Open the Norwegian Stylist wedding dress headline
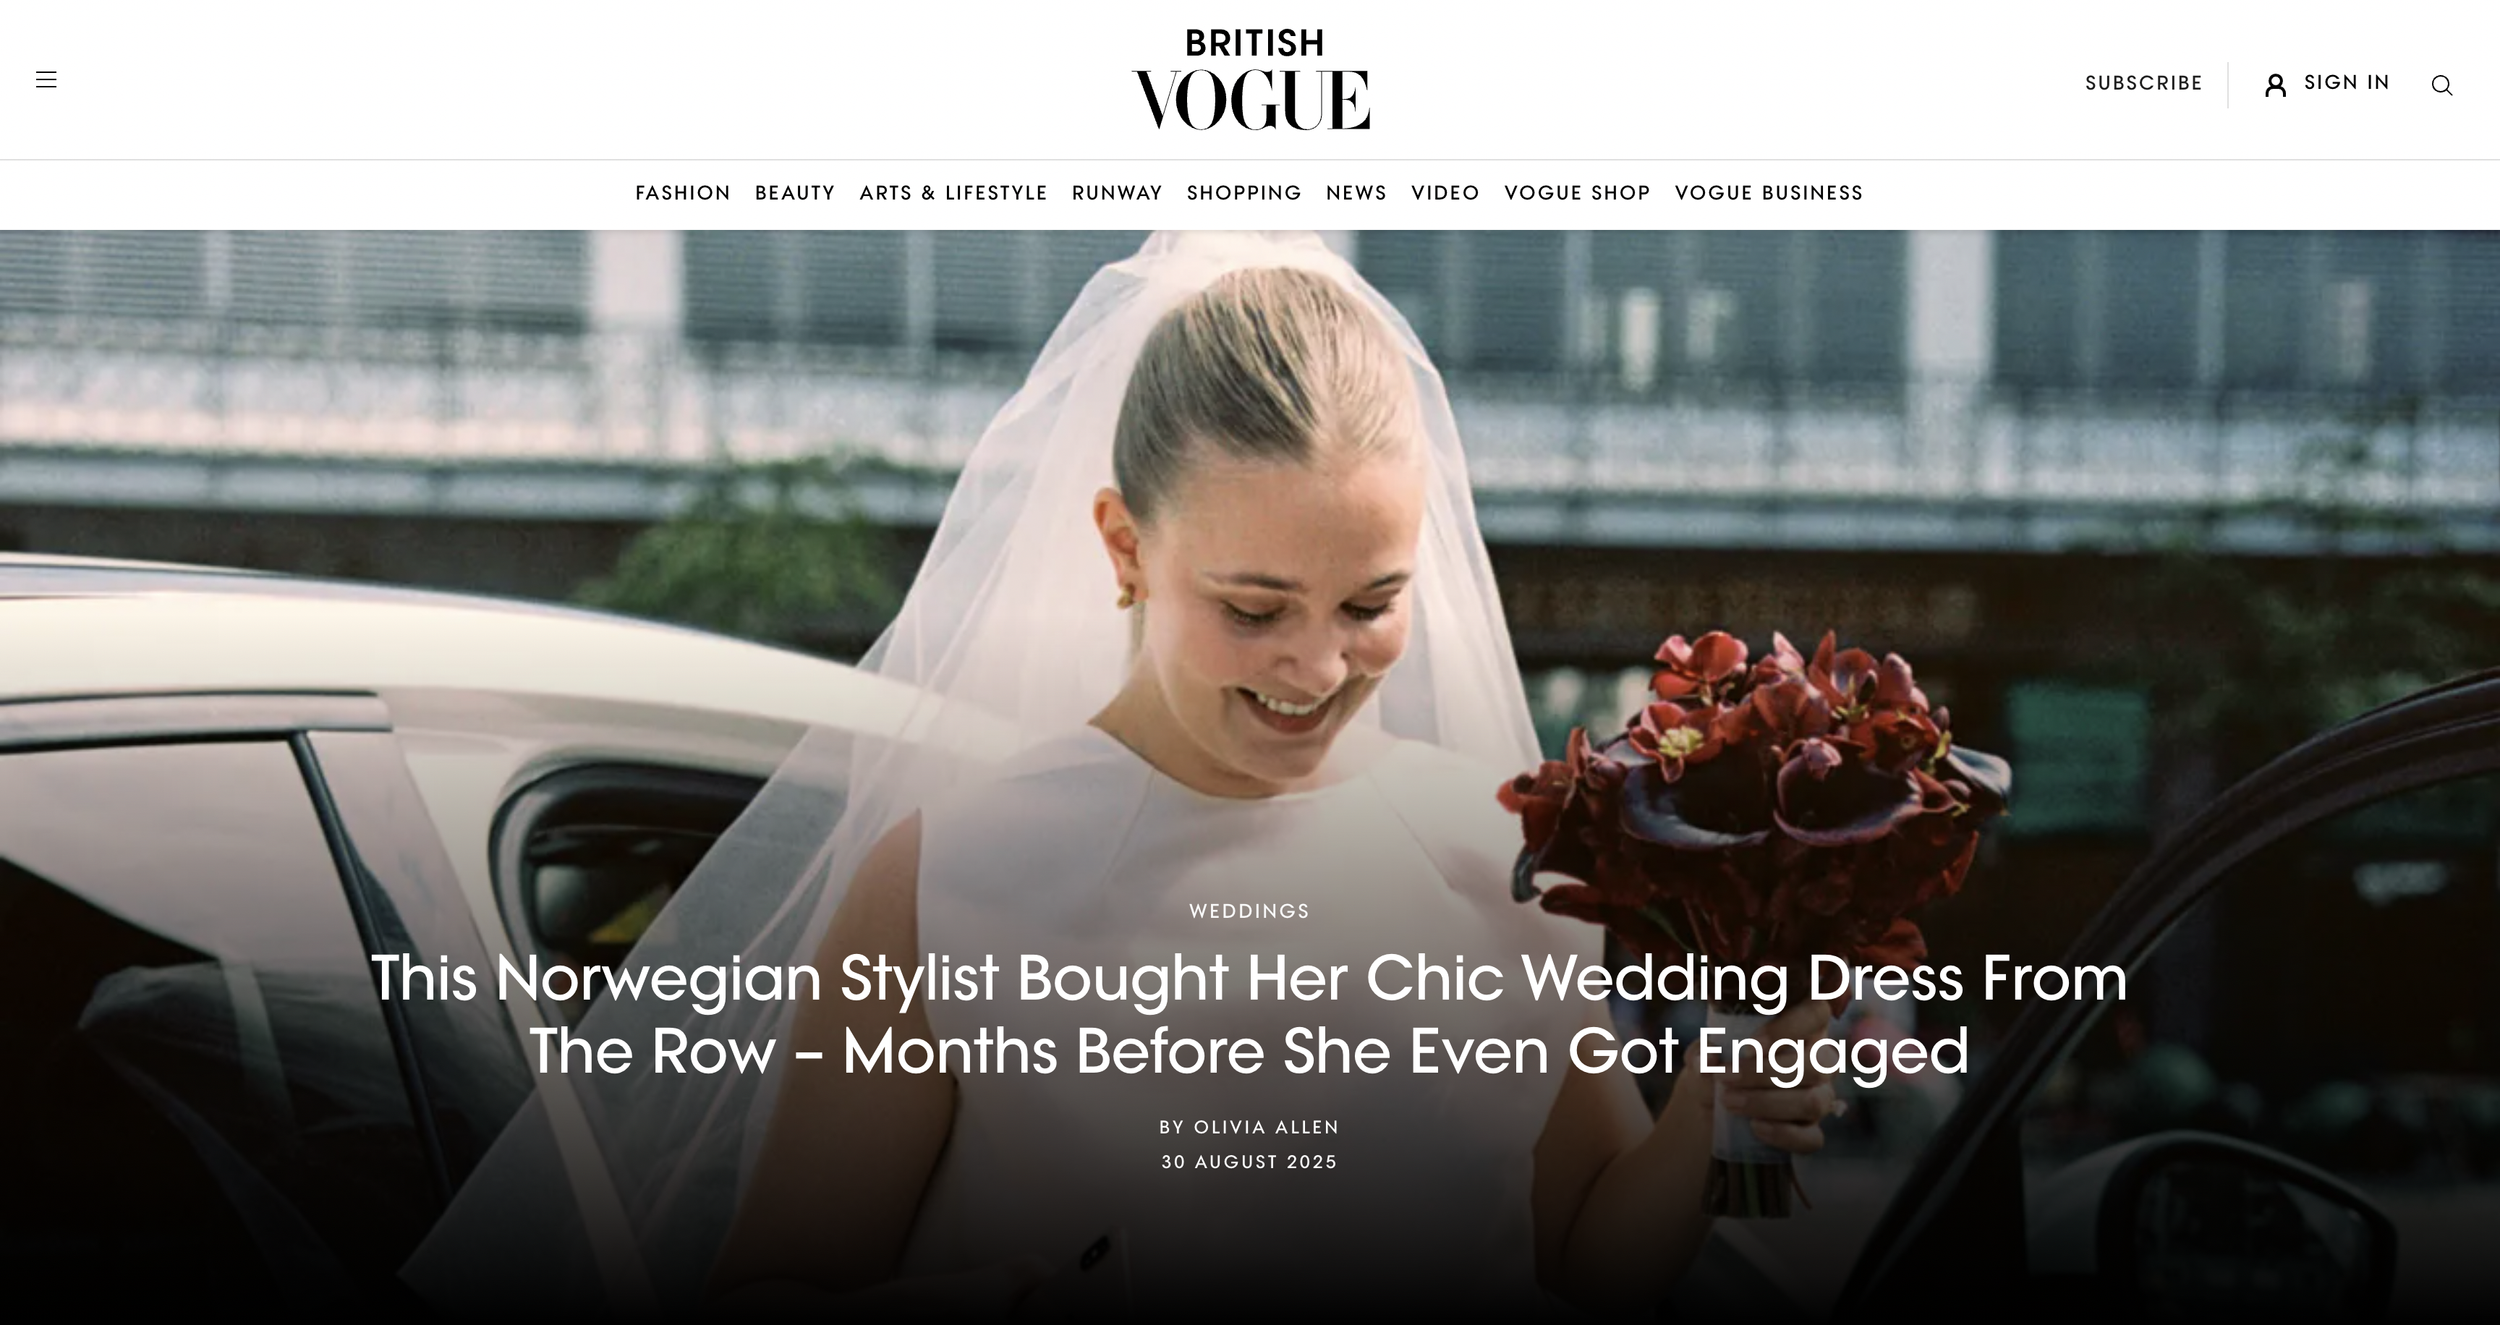 [1249, 1015]
